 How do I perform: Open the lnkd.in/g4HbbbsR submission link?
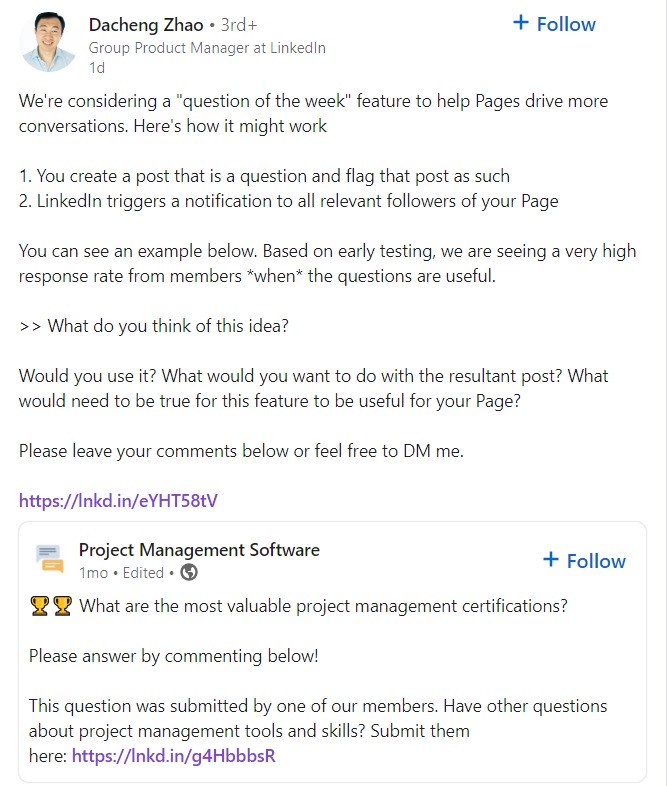point(173,755)
